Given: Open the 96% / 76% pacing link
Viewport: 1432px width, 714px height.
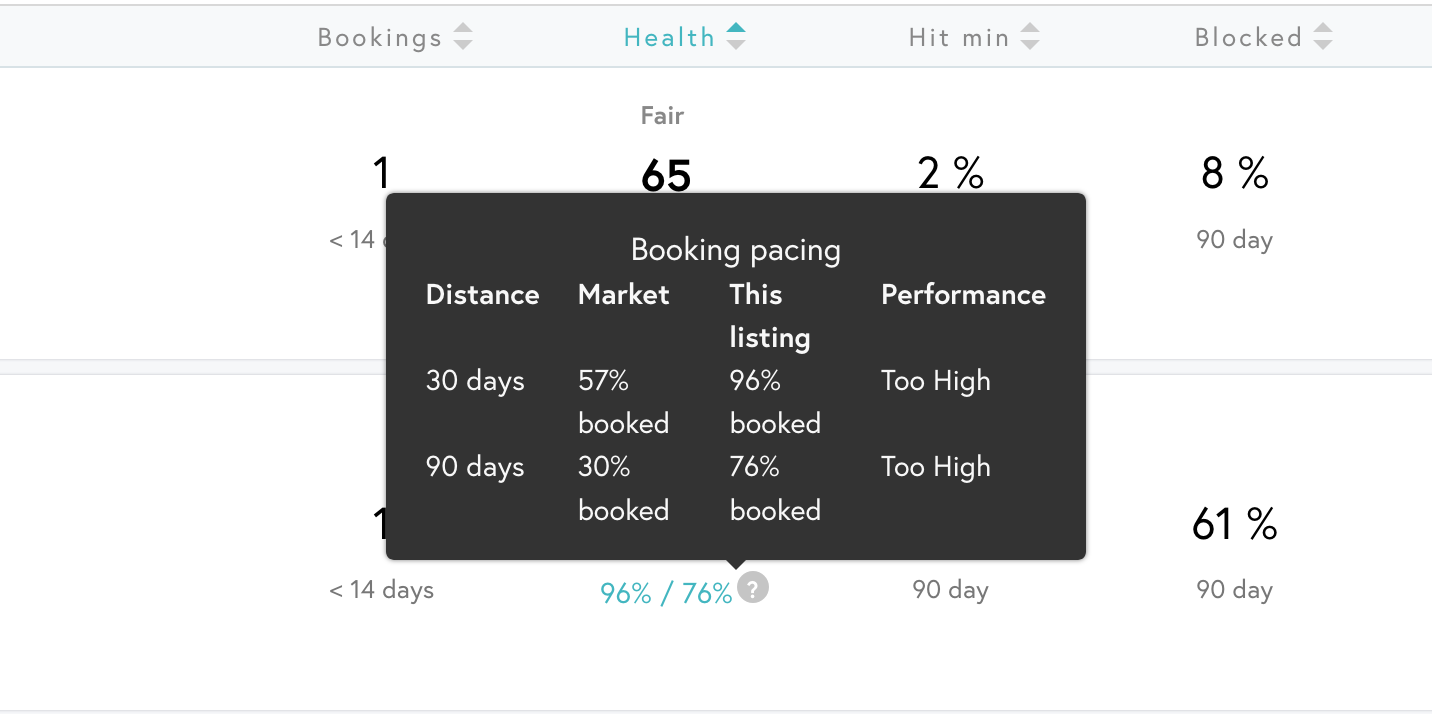Looking at the screenshot, I should [666, 593].
